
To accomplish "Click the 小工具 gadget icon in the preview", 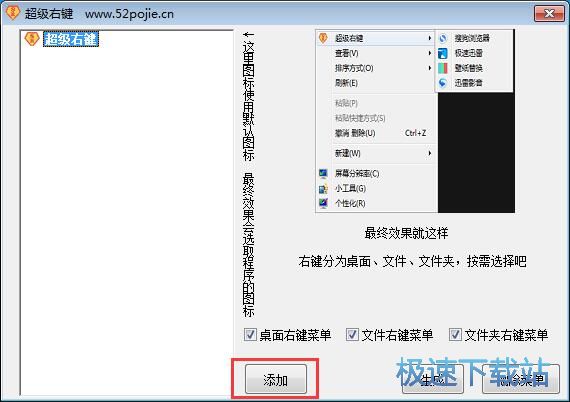I will point(323,188).
